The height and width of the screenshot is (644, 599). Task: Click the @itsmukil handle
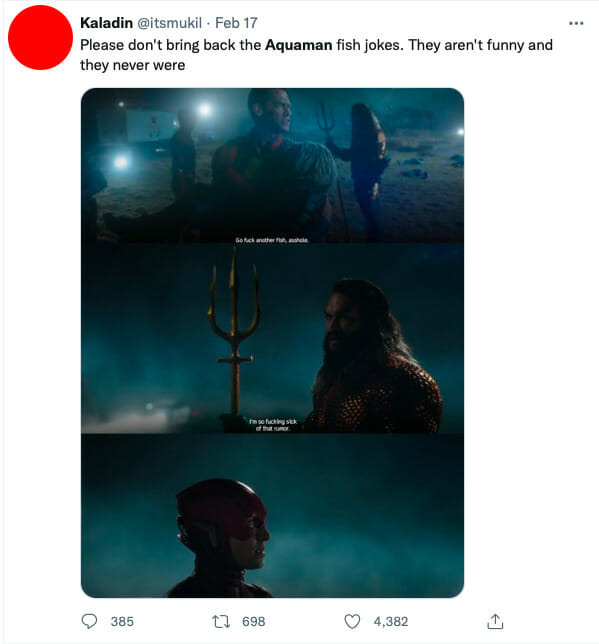tap(169, 23)
